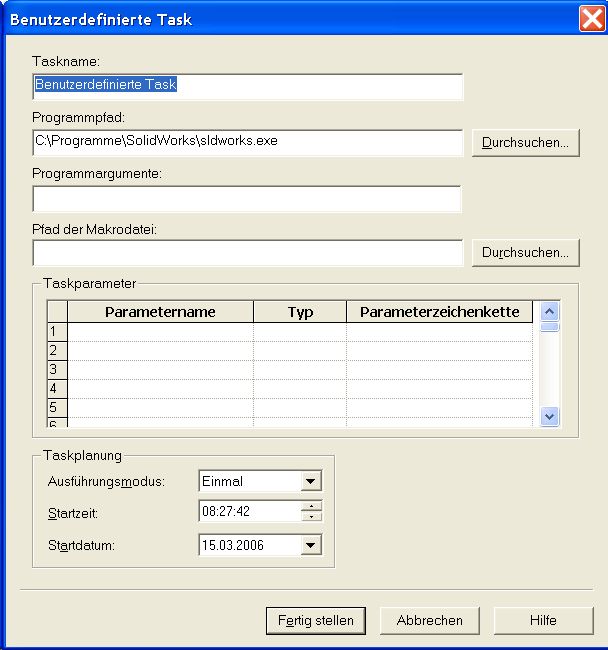
Task: Click the table scrollbar up arrow
Action: (x=550, y=311)
